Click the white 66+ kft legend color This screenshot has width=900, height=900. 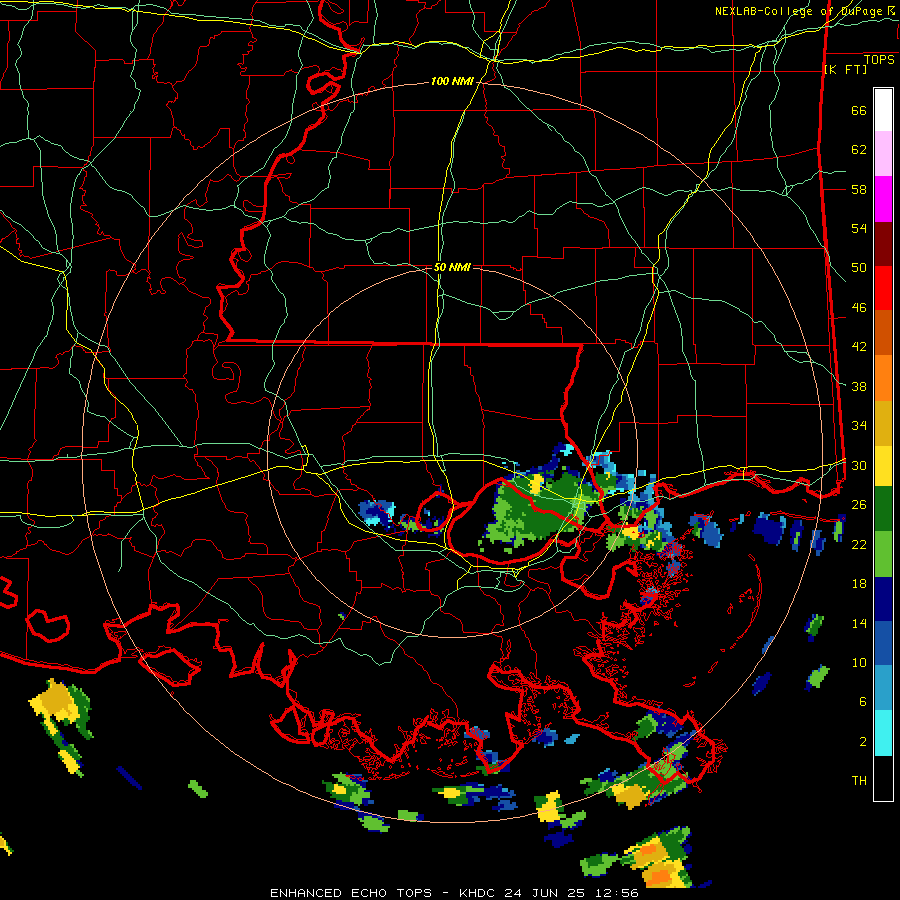coord(883,110)
